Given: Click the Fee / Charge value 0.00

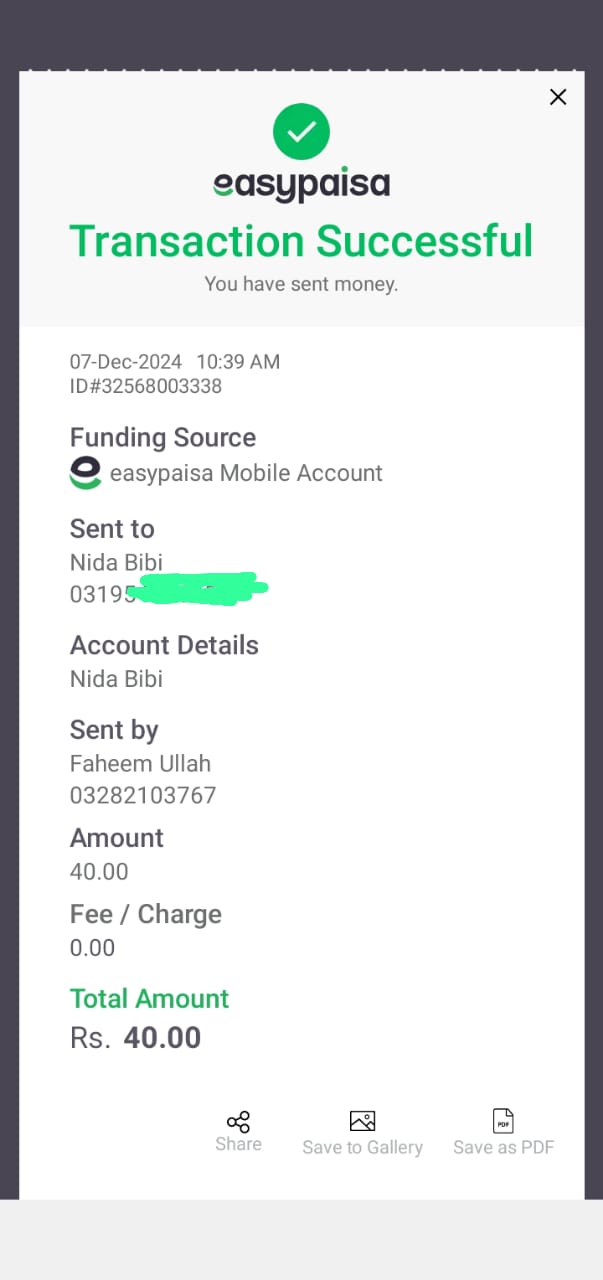Looking at the screenshot, I should click(x=92, y=948).
